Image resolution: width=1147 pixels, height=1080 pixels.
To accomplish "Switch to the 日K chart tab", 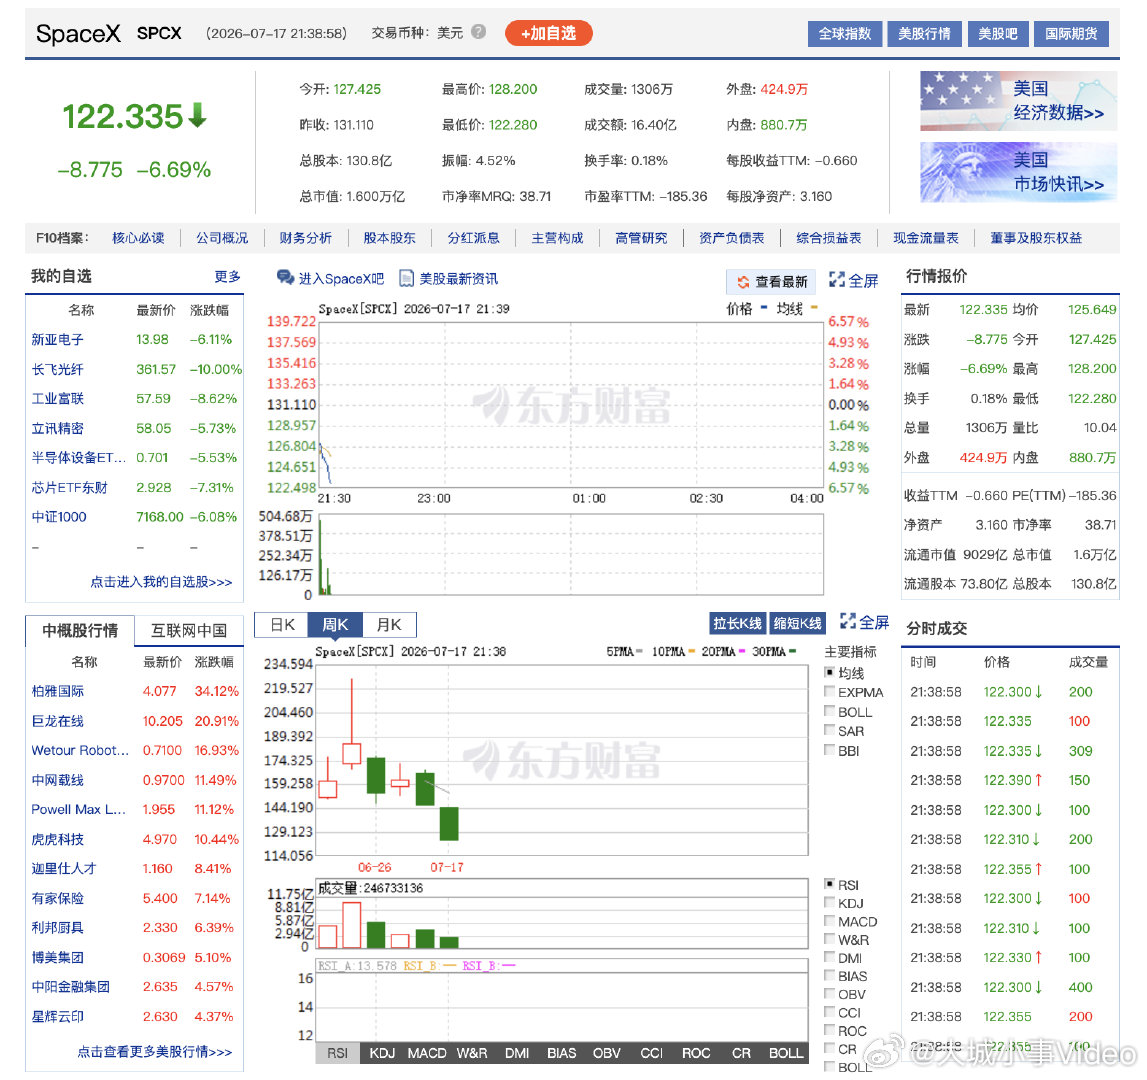I will tap(282, 625).
